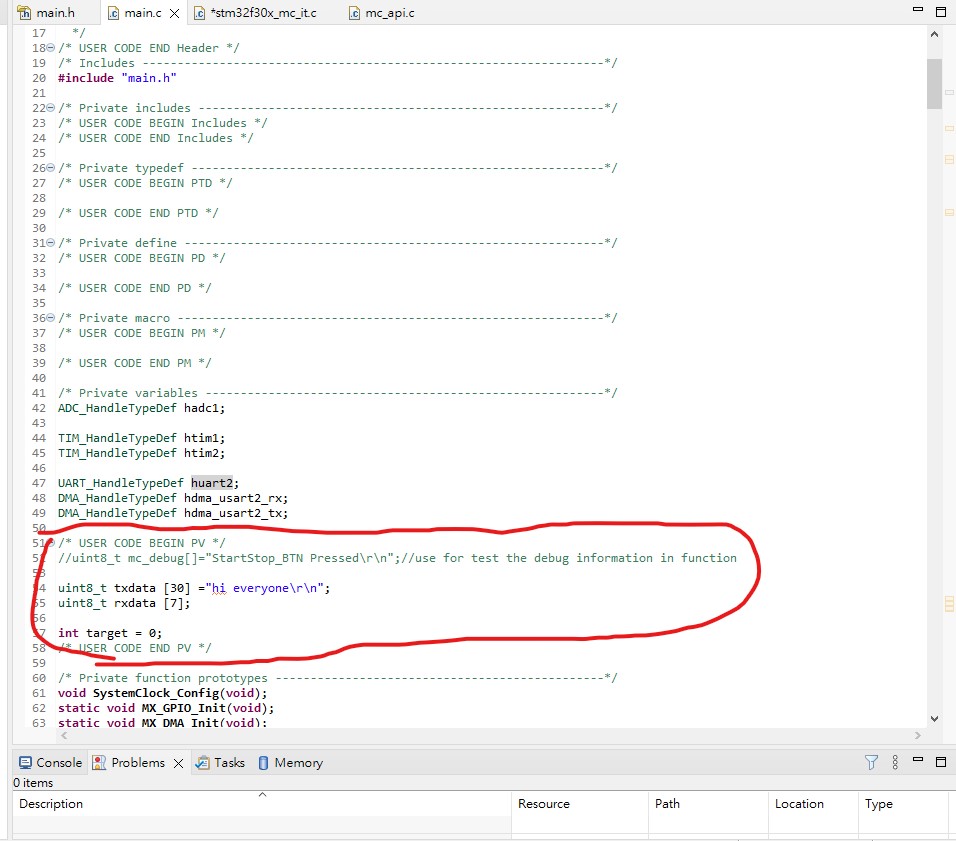
Task: Sort problems by the Description column header
Action: (50, 803)
